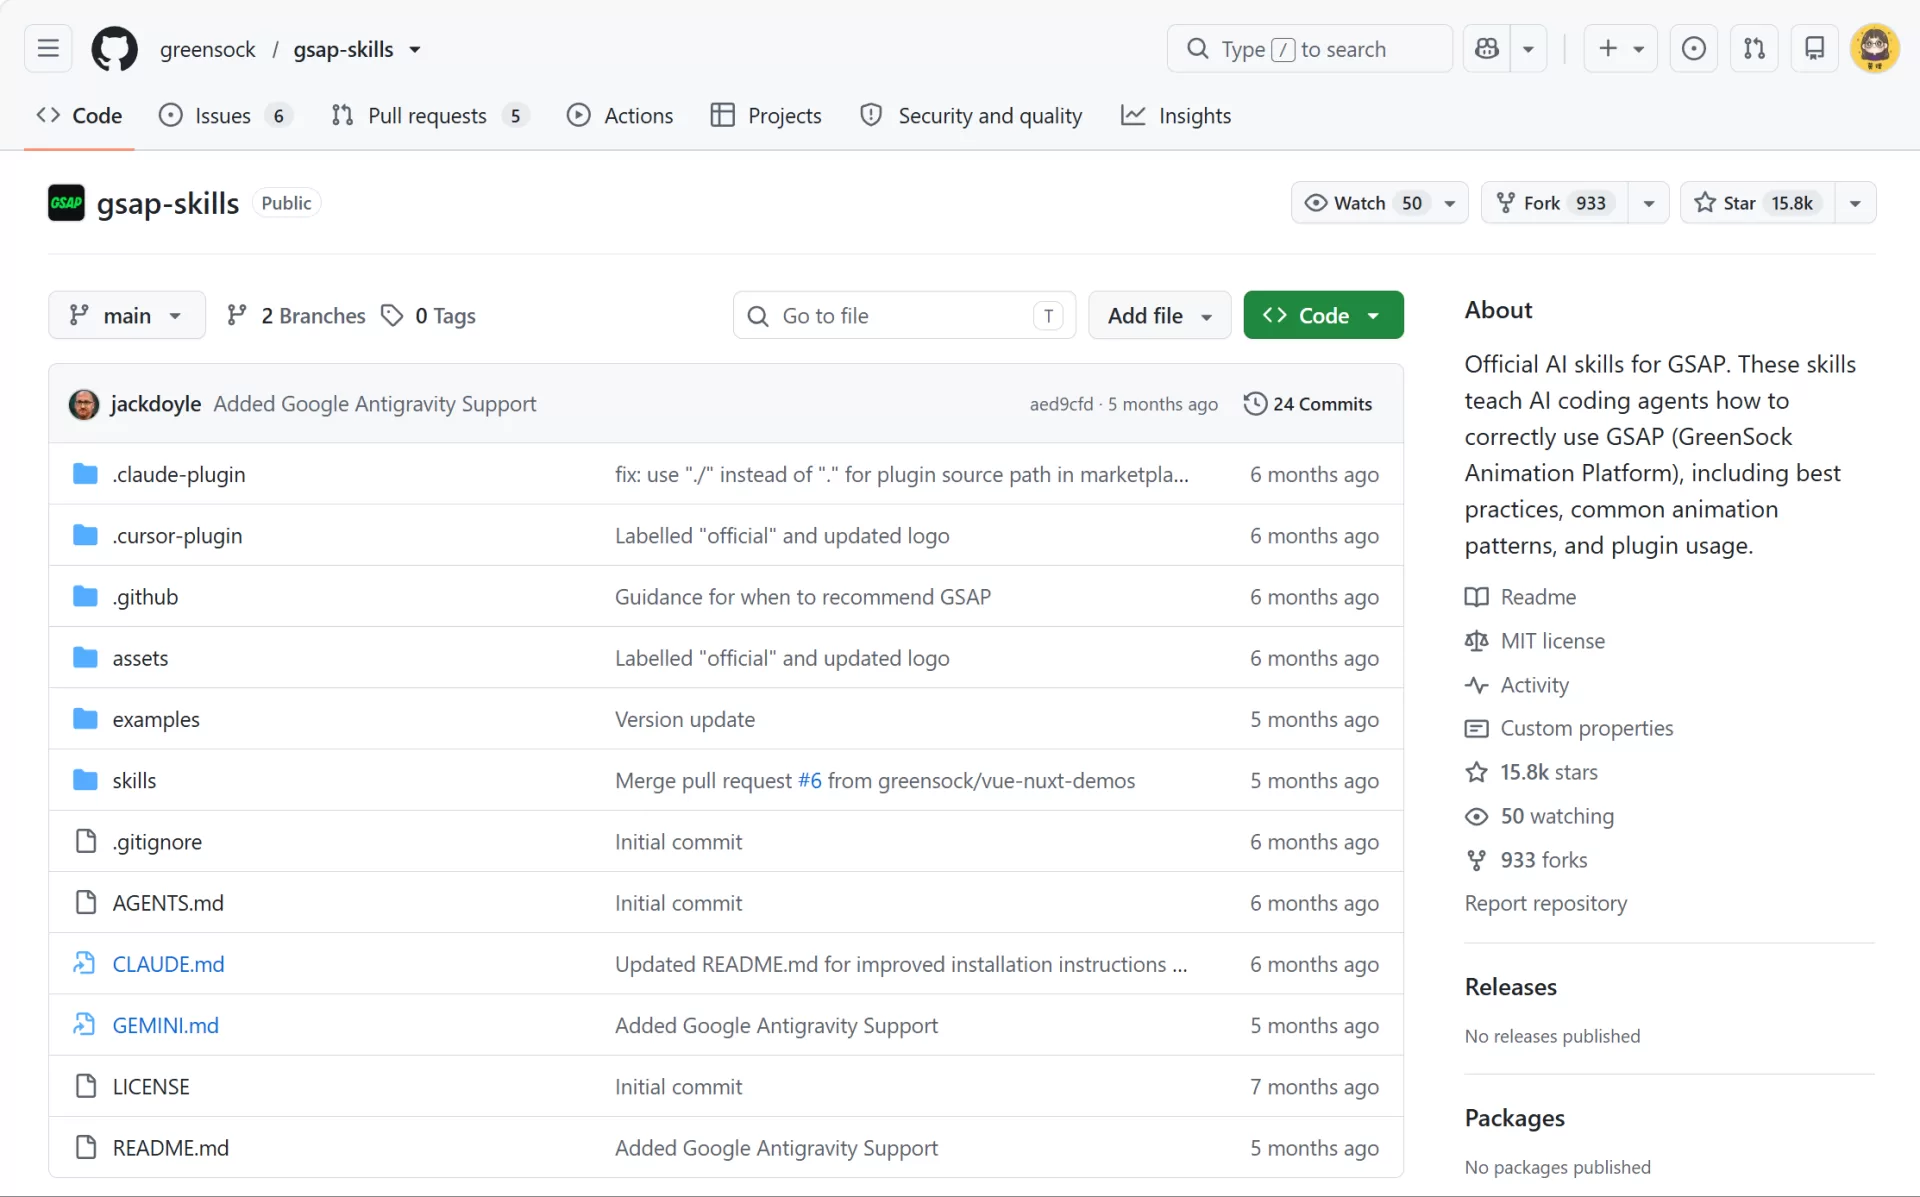The height and width of the screenshot is (1197, 1920).
Task: Focus the Go to file search field
Action: 904,316
